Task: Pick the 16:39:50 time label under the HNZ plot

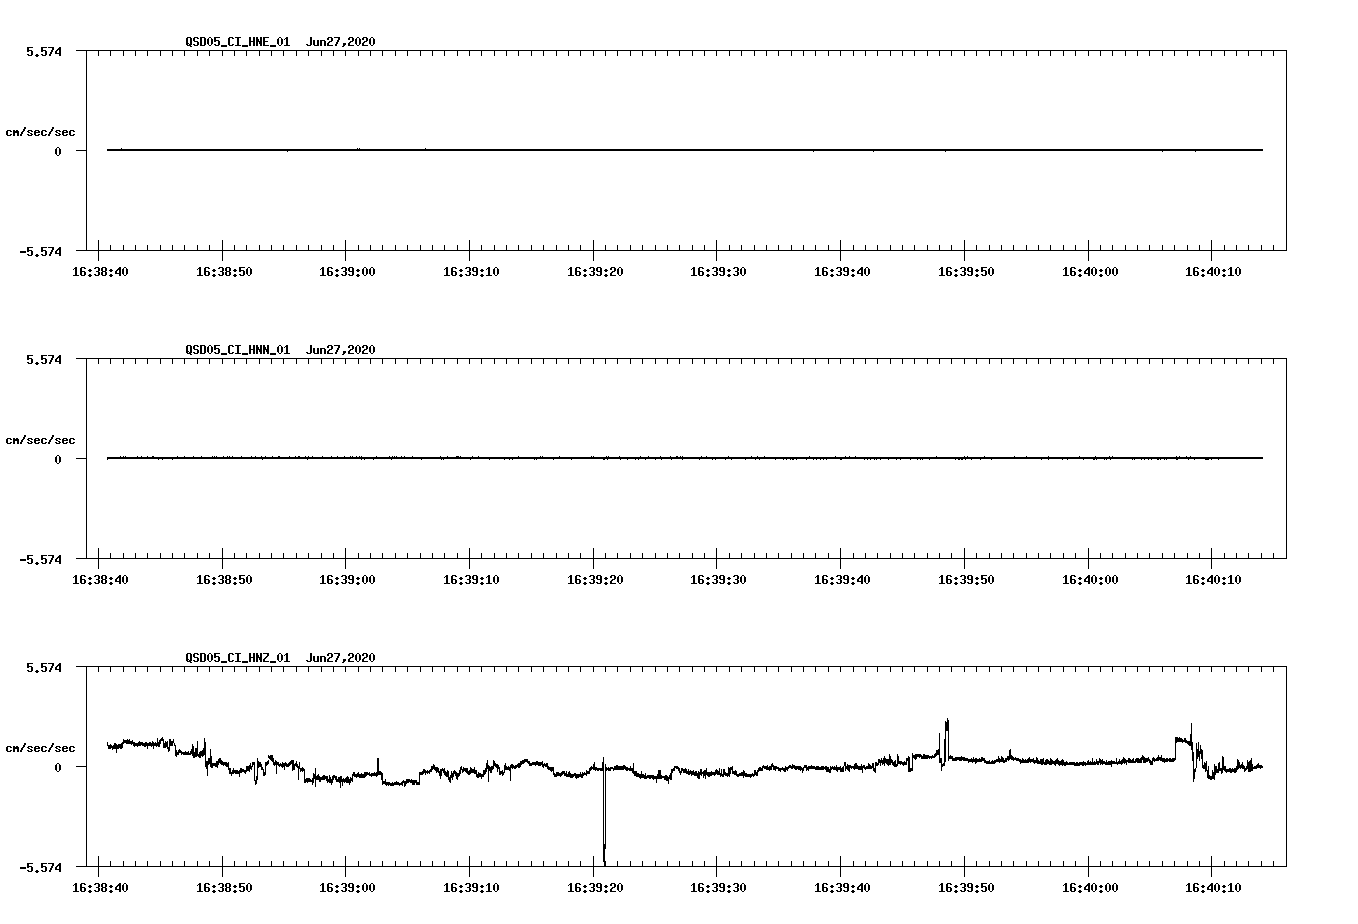Action: [x=965, y=887]
